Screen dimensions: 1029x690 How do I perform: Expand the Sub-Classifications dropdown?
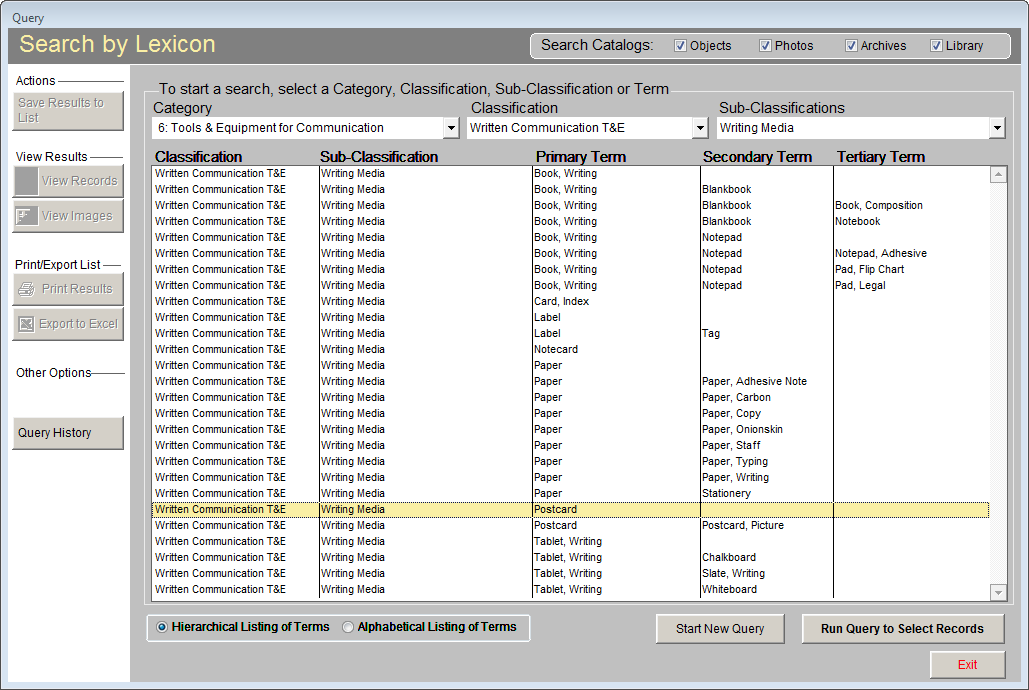point(997,128)
